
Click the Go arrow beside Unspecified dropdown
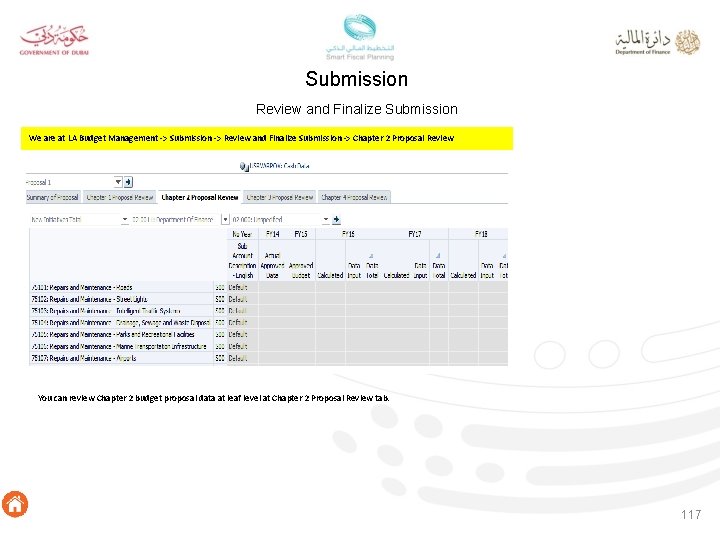tap(336, 219)
